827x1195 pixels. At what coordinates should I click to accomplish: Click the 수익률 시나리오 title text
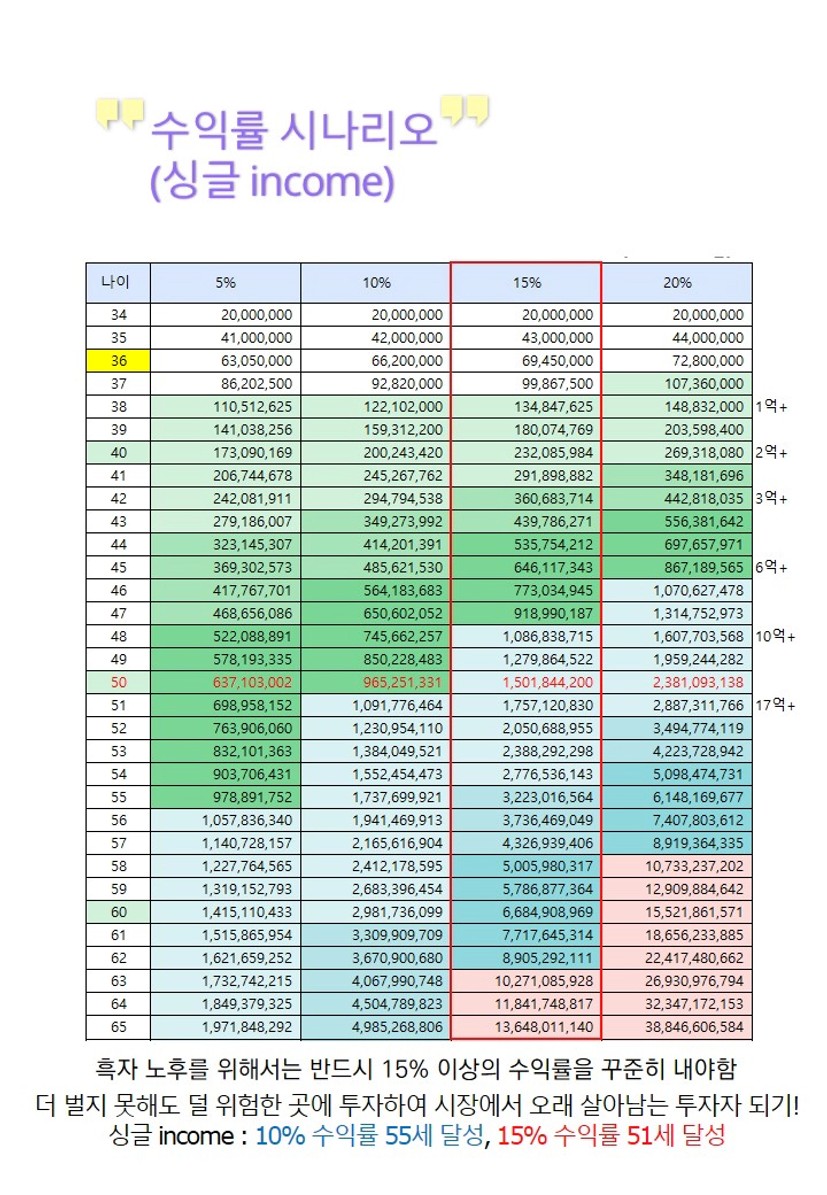(x=294, y=130)
